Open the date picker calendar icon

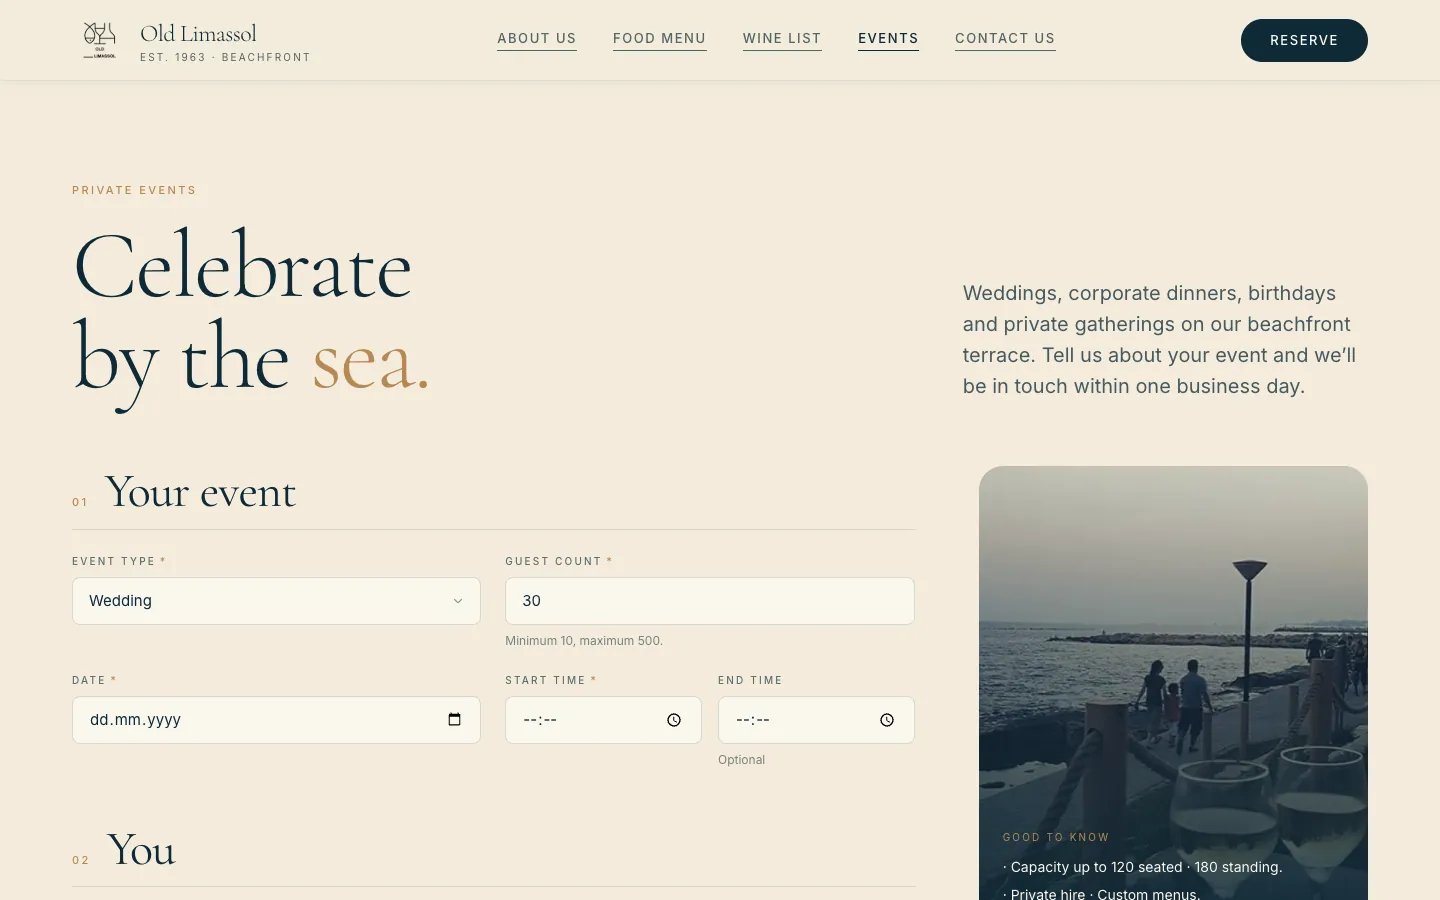click(x=454, y=720)
